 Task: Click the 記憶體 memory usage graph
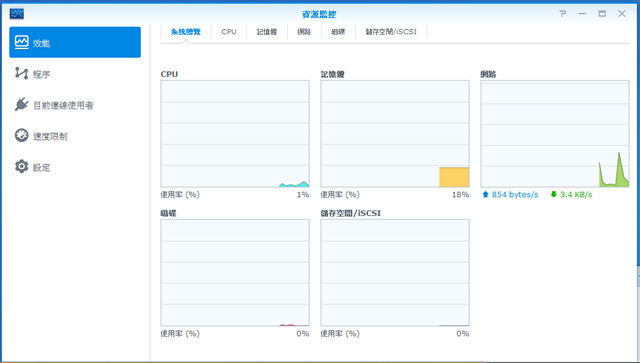tap(395, 134)
